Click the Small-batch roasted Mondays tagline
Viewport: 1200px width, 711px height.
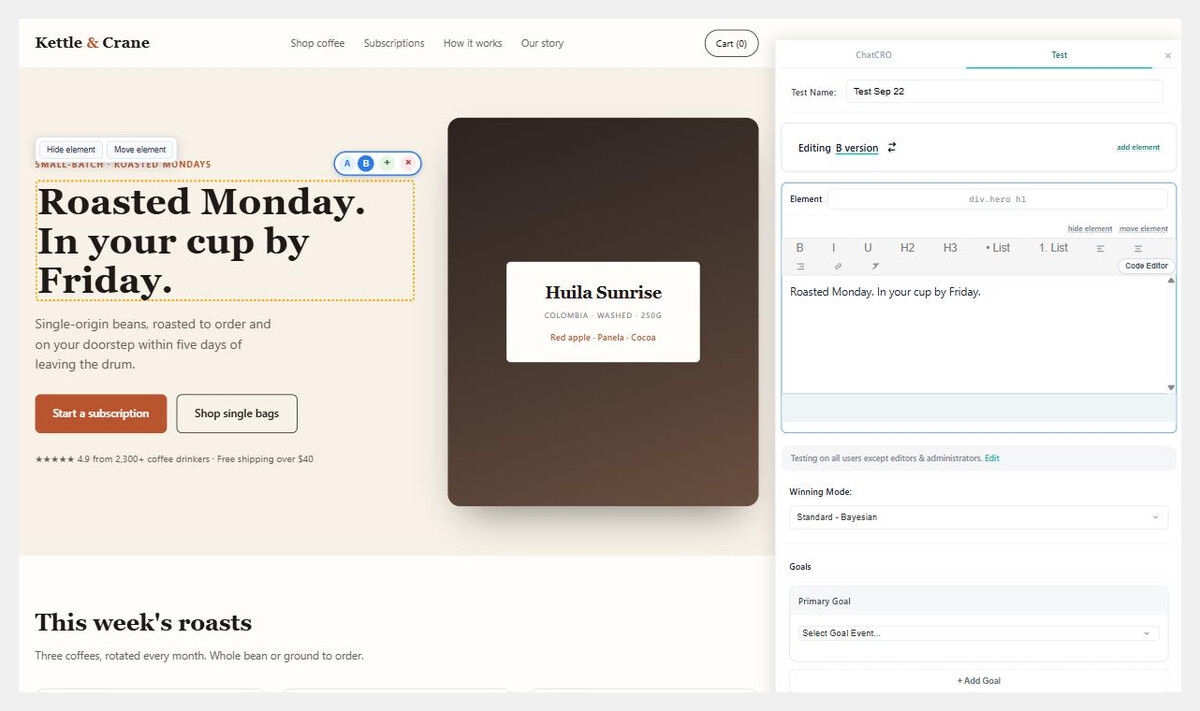pos(123,165)
